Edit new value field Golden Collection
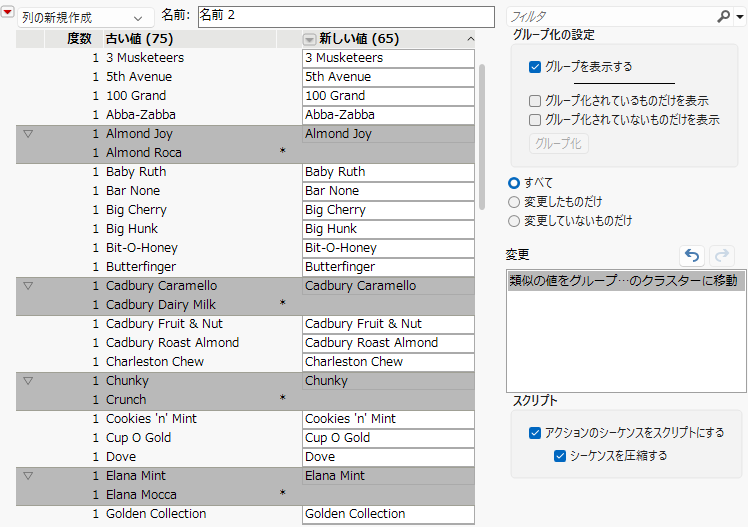Image resolution: width=748 pixels, height=527 pixels. click(388, 514)
